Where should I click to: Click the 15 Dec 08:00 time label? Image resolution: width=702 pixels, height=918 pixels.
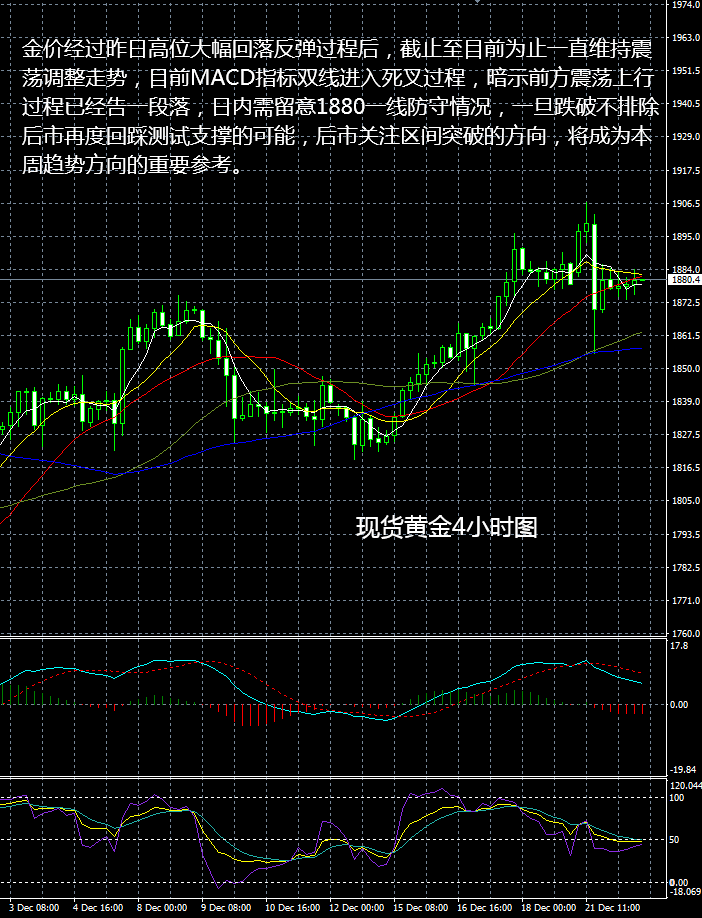pyautogui.click(x=420, y=908)
